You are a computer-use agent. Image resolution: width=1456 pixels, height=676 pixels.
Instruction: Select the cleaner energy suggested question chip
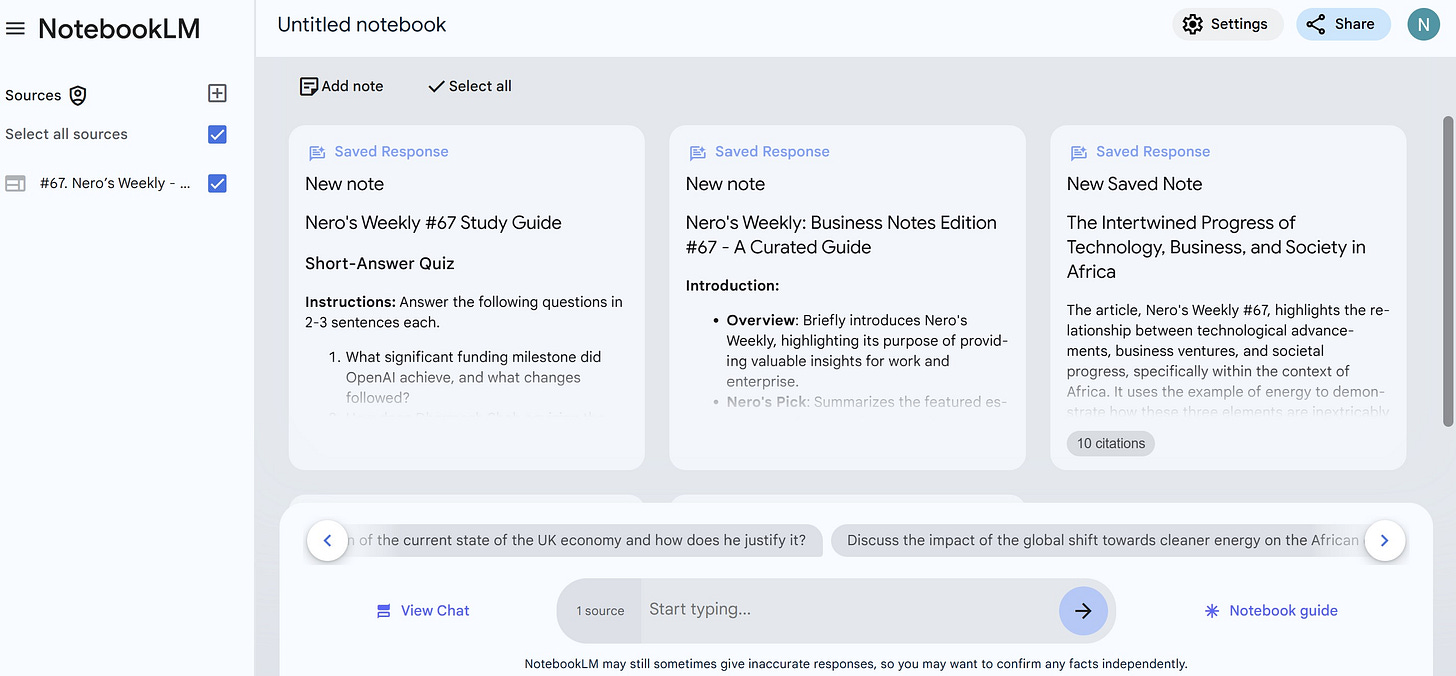click(x=1100, y=540)
